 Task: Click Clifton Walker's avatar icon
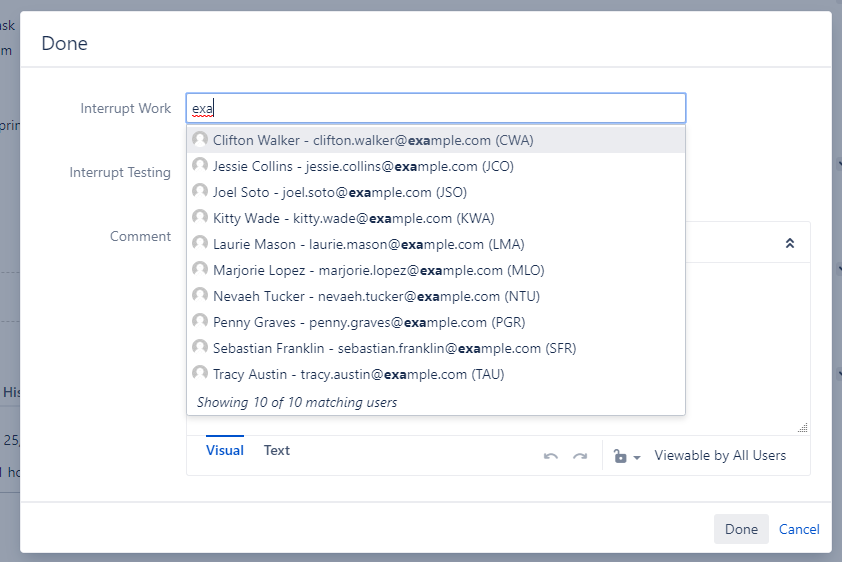(x=200, y=139)
